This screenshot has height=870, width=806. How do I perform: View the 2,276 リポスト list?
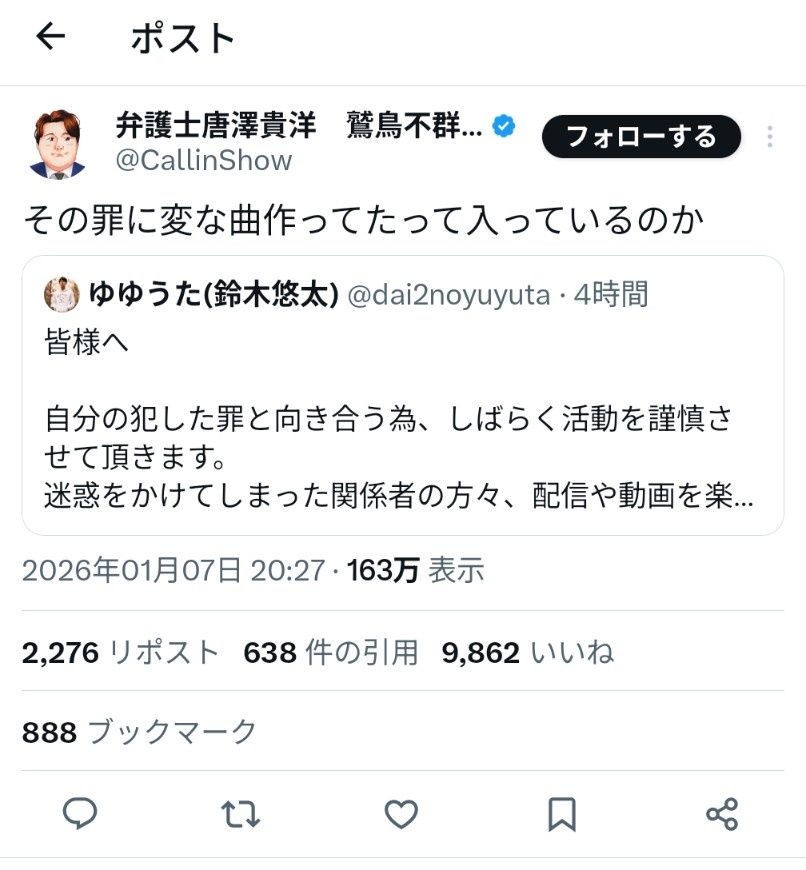(120, 653)
